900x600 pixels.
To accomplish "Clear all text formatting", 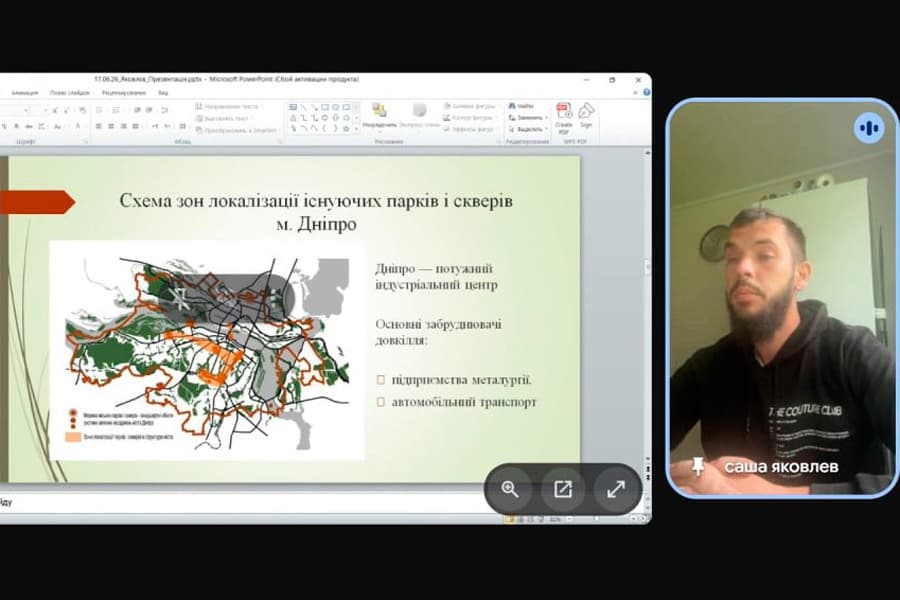I will click(82, 110).
